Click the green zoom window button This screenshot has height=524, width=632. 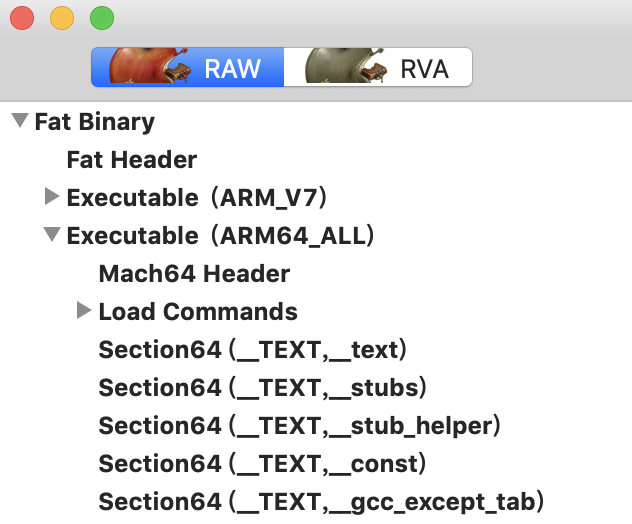[102, 18]
